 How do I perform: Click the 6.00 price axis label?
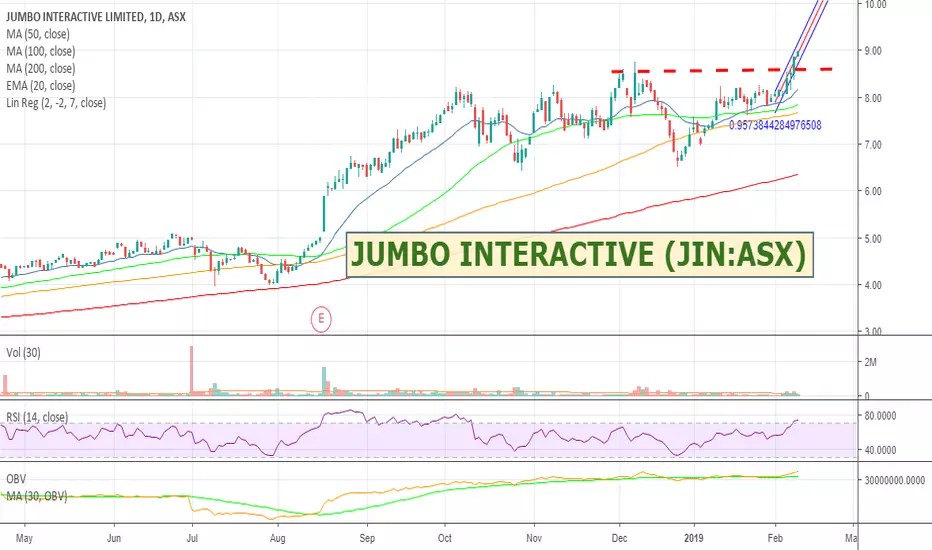(873, 191)
